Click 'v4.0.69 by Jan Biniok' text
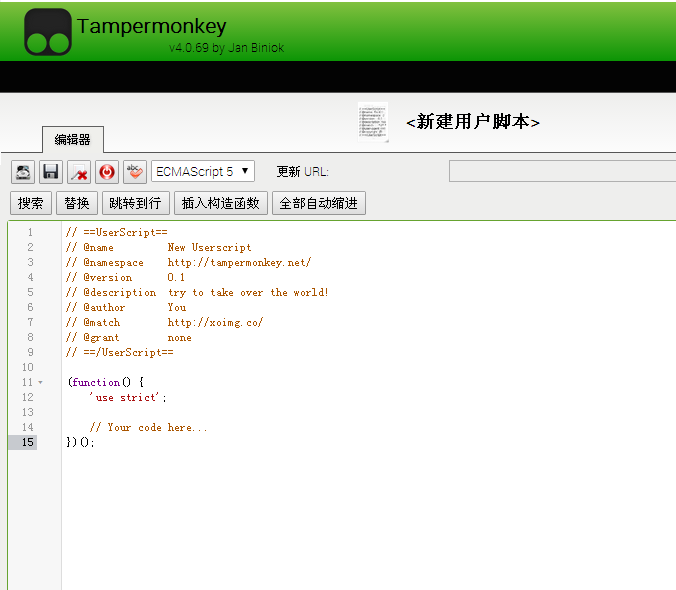Viewport: 676px width, 590px height. coord(226,47)
